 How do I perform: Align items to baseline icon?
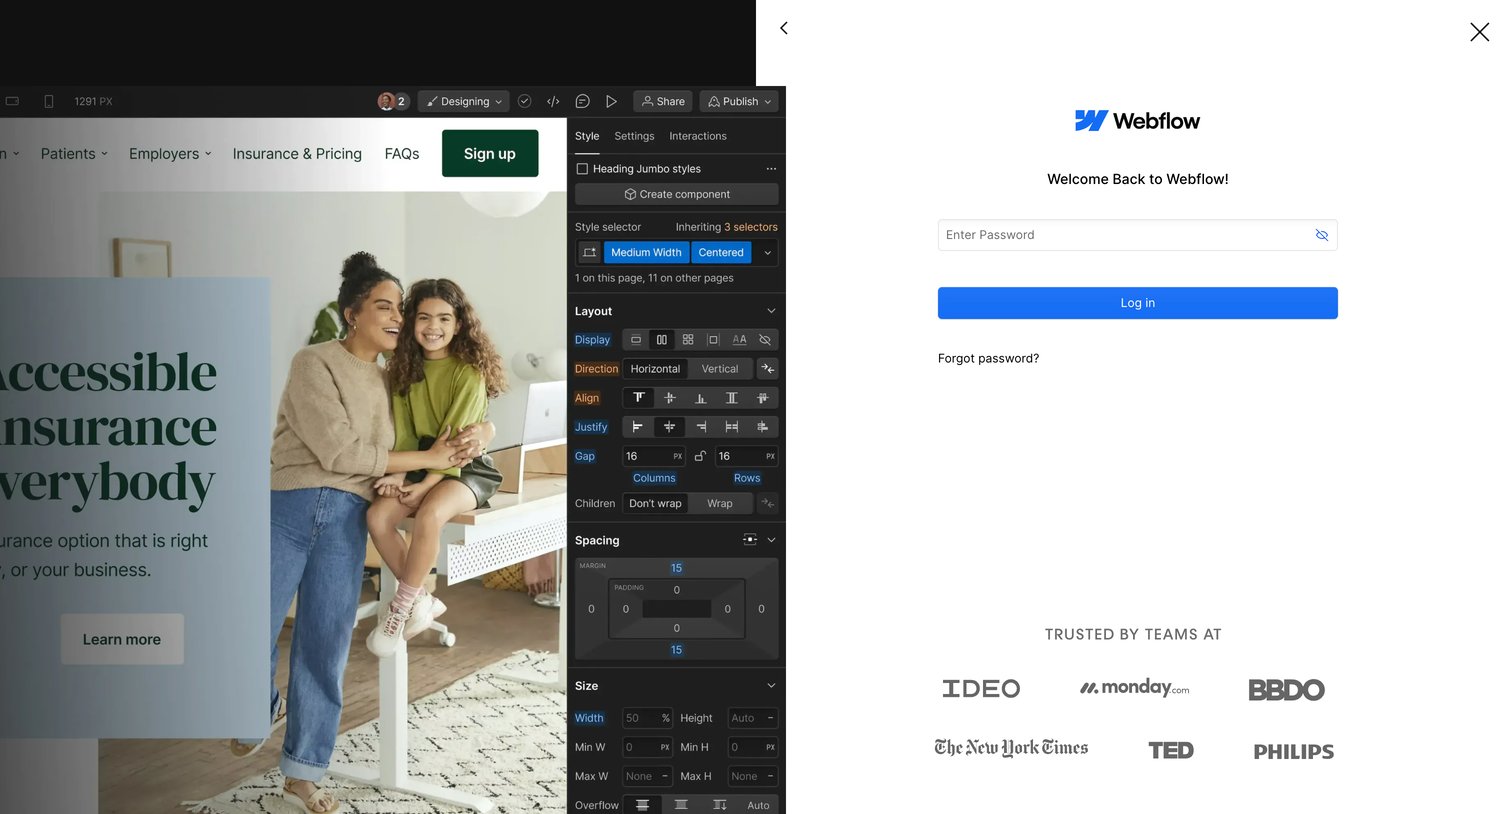coord(762,398)
